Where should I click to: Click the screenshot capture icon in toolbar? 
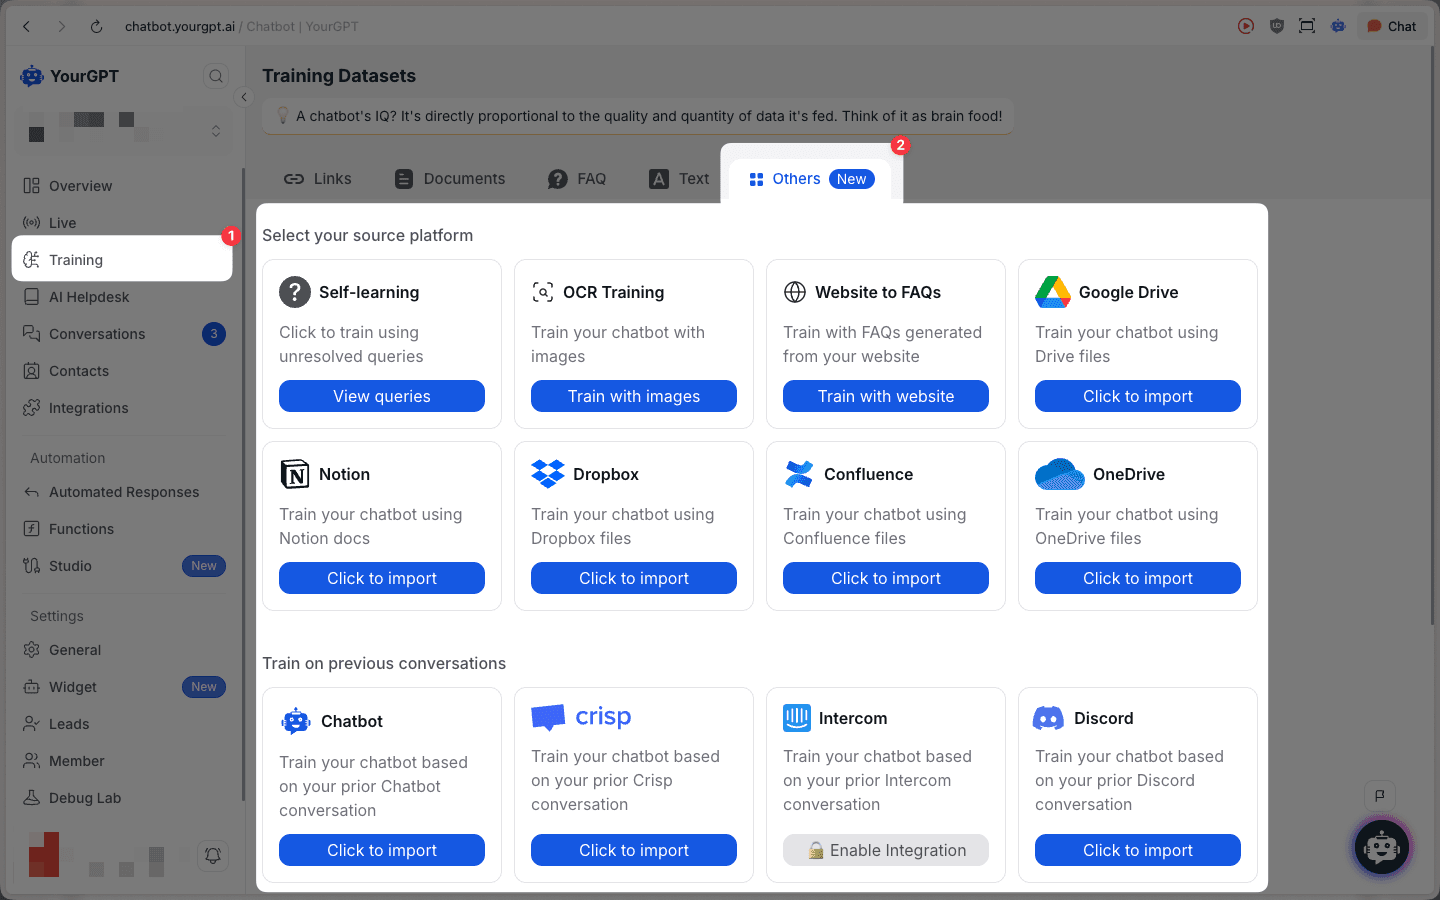point(1307,27)
